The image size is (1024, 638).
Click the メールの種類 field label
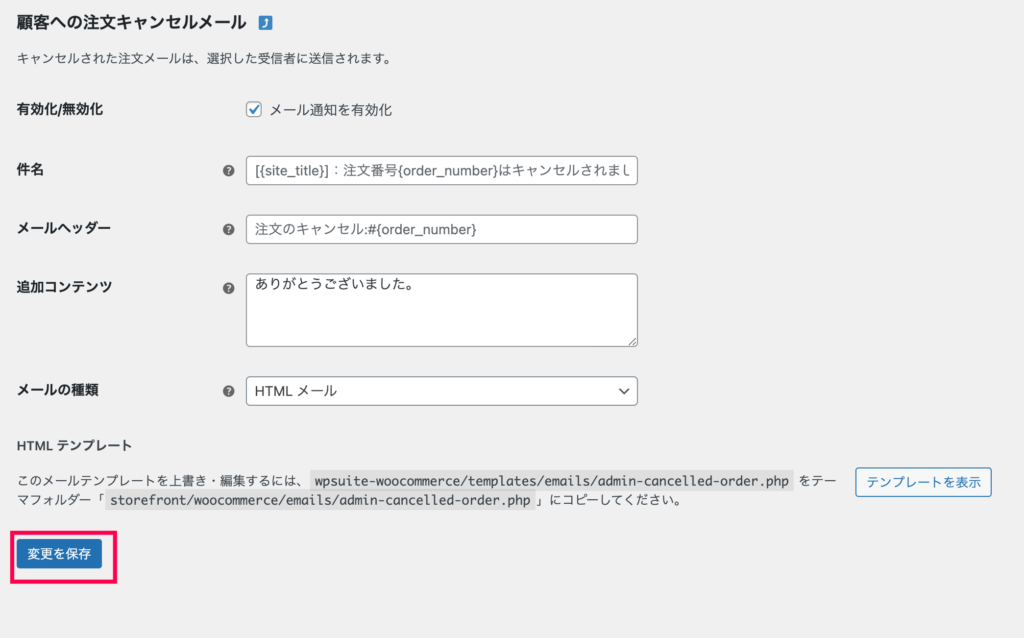click(57, 390)
